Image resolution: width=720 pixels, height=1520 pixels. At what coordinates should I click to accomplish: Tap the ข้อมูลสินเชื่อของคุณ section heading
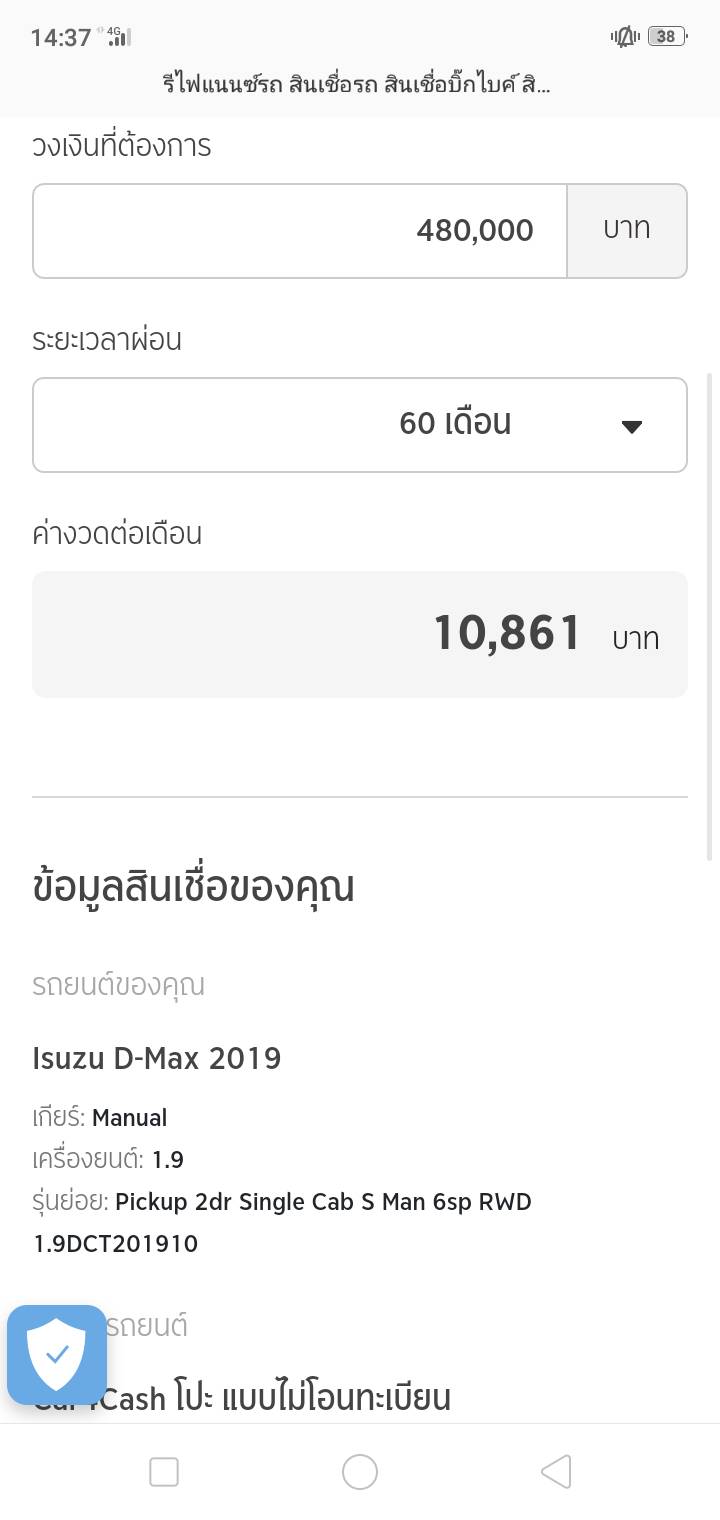click(x=194, y=887)
